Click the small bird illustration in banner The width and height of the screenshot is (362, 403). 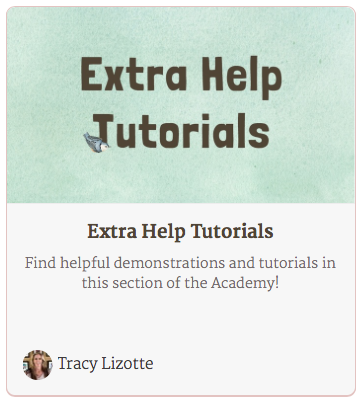click(96, 142)
